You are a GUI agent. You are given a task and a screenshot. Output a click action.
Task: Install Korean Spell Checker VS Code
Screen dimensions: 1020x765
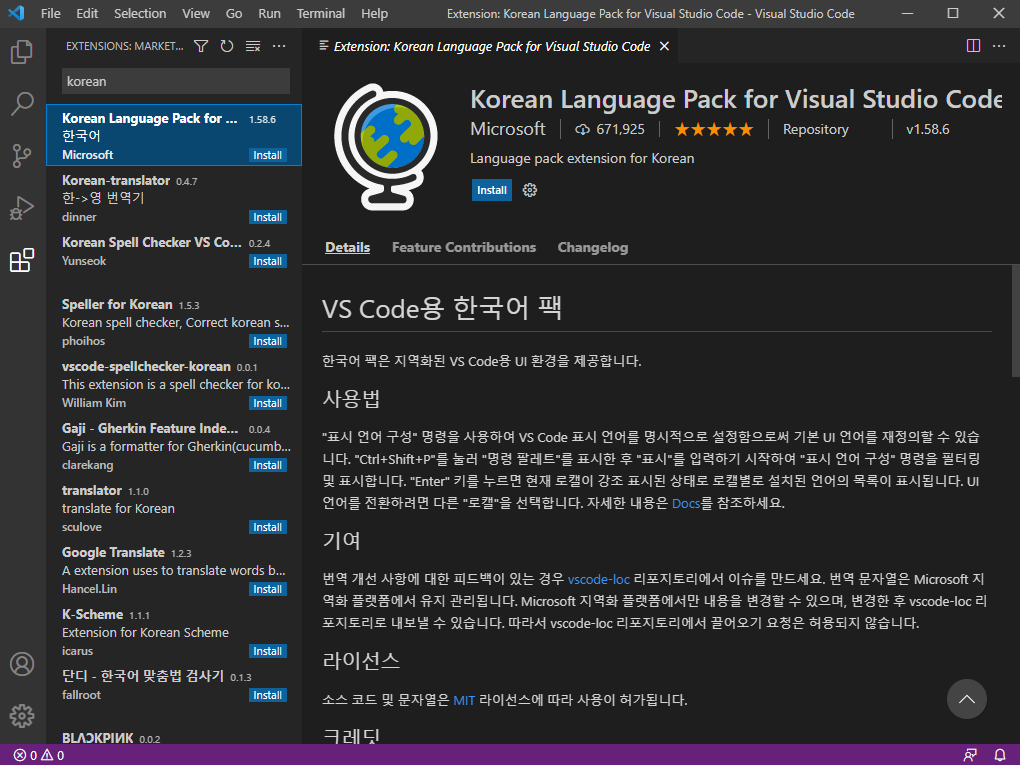pyautogui.click(x=267, y=261)
